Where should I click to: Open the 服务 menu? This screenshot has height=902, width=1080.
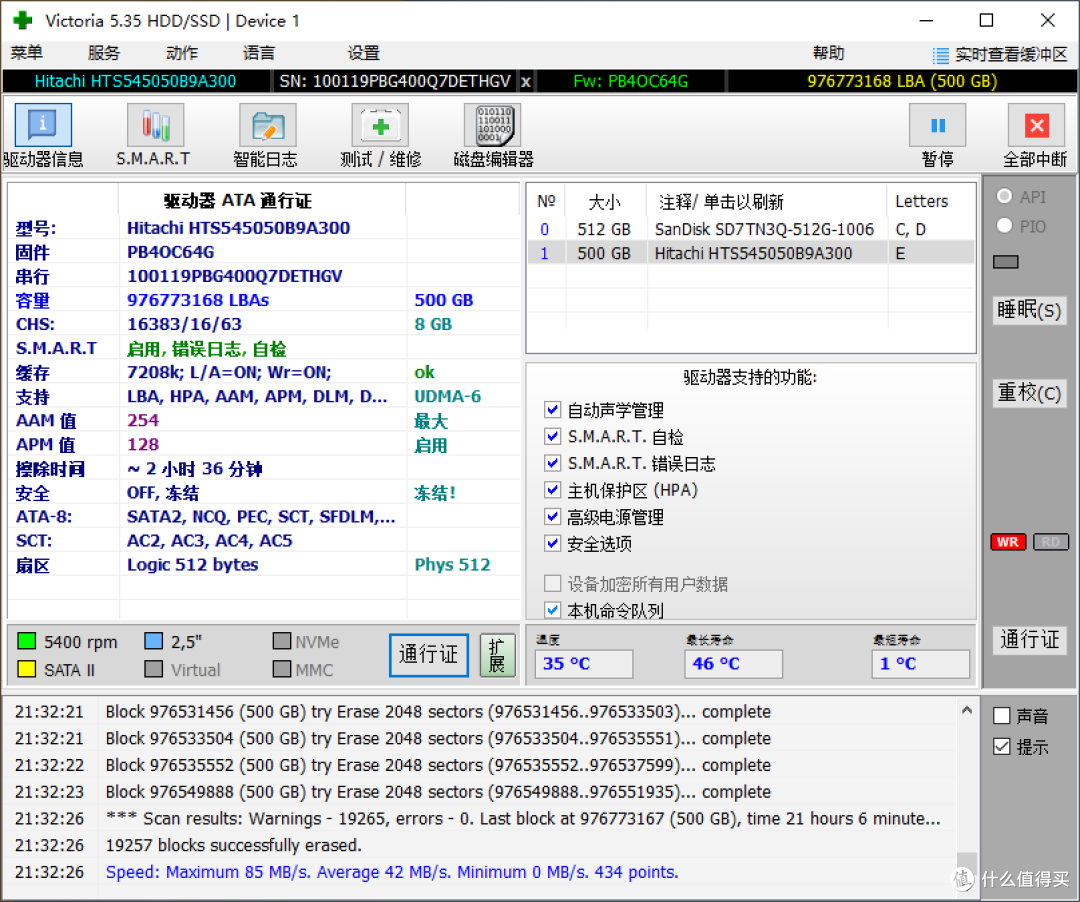tap(104, 53)
